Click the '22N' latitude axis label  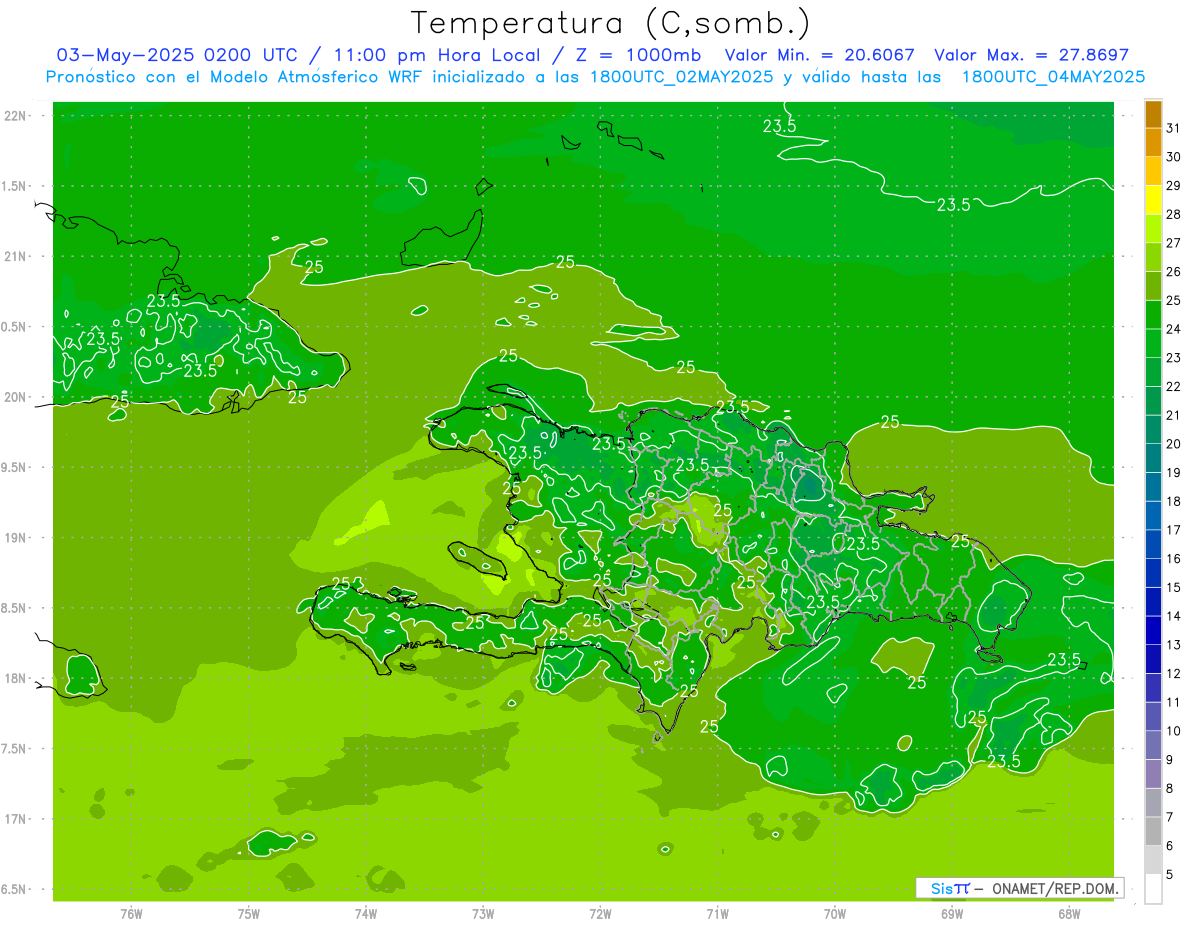(15, 115)
